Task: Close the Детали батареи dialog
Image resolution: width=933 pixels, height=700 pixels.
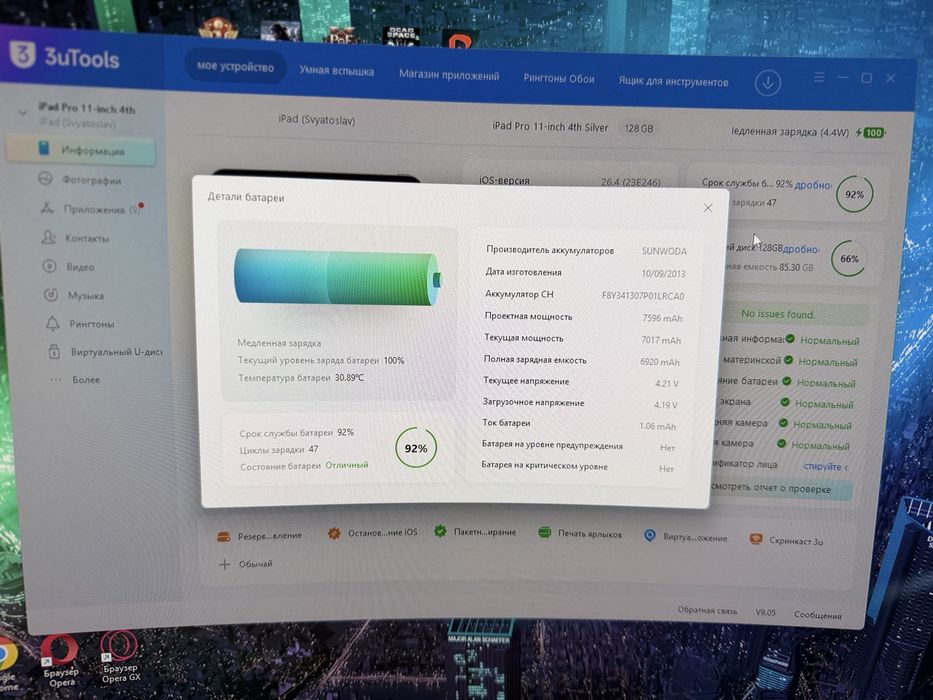Action: (707, 207)
